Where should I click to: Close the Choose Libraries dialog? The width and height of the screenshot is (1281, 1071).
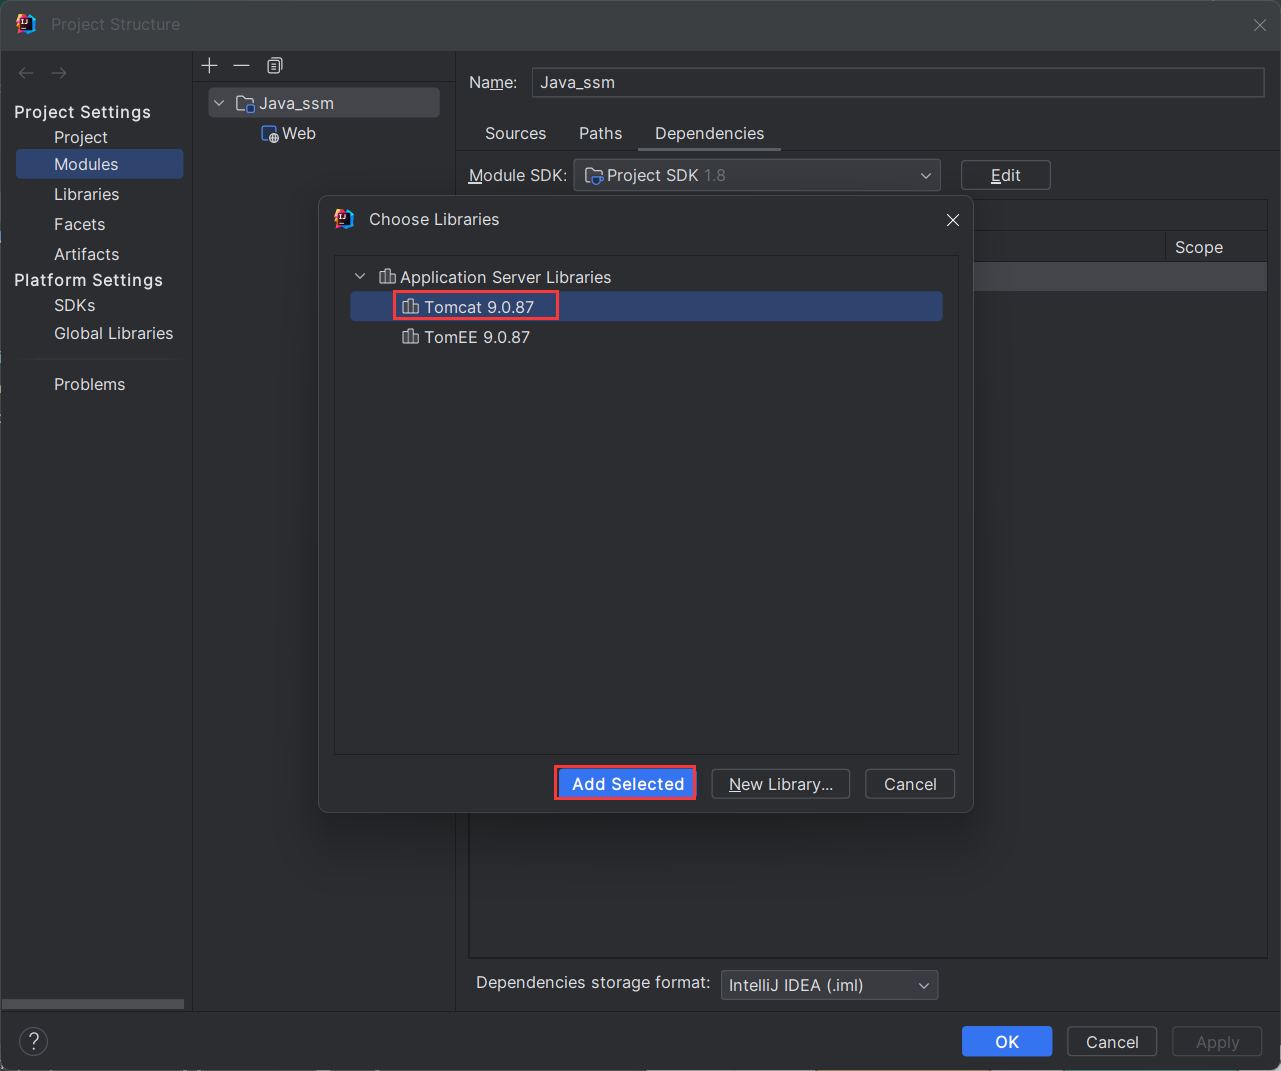tap(952, 220)
